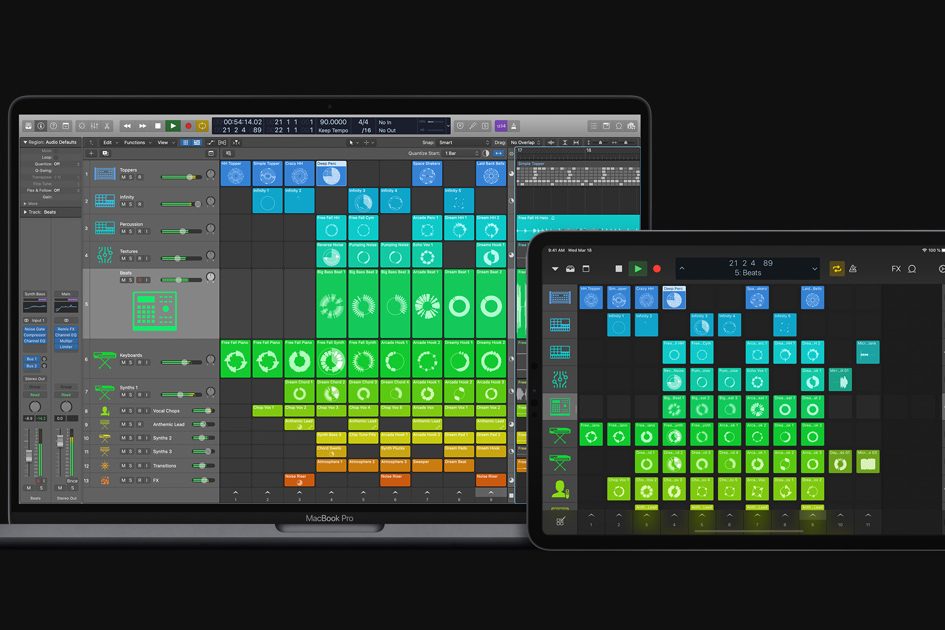Screen dimensions: 945x630
Task: Tap the metronome icon on iPad
Action: point(852,269)
